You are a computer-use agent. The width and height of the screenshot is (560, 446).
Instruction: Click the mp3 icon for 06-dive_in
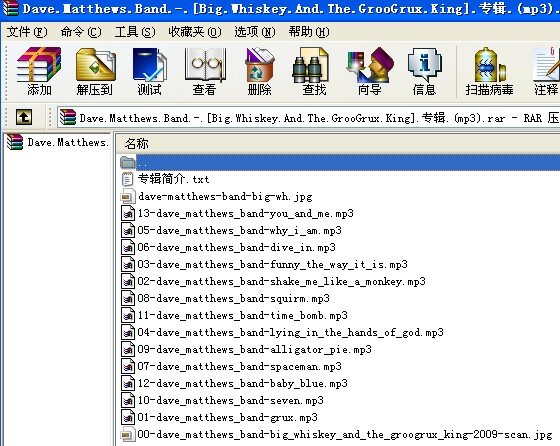click(128, 247)
